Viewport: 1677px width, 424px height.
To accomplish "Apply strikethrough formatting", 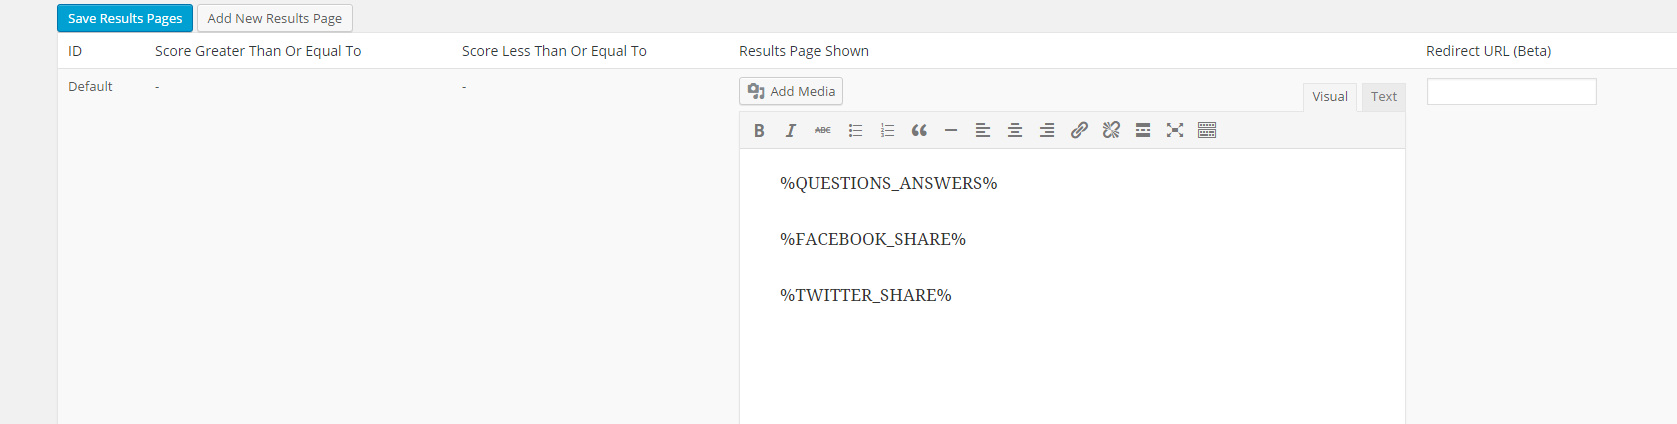I will (x=823, y=130).
